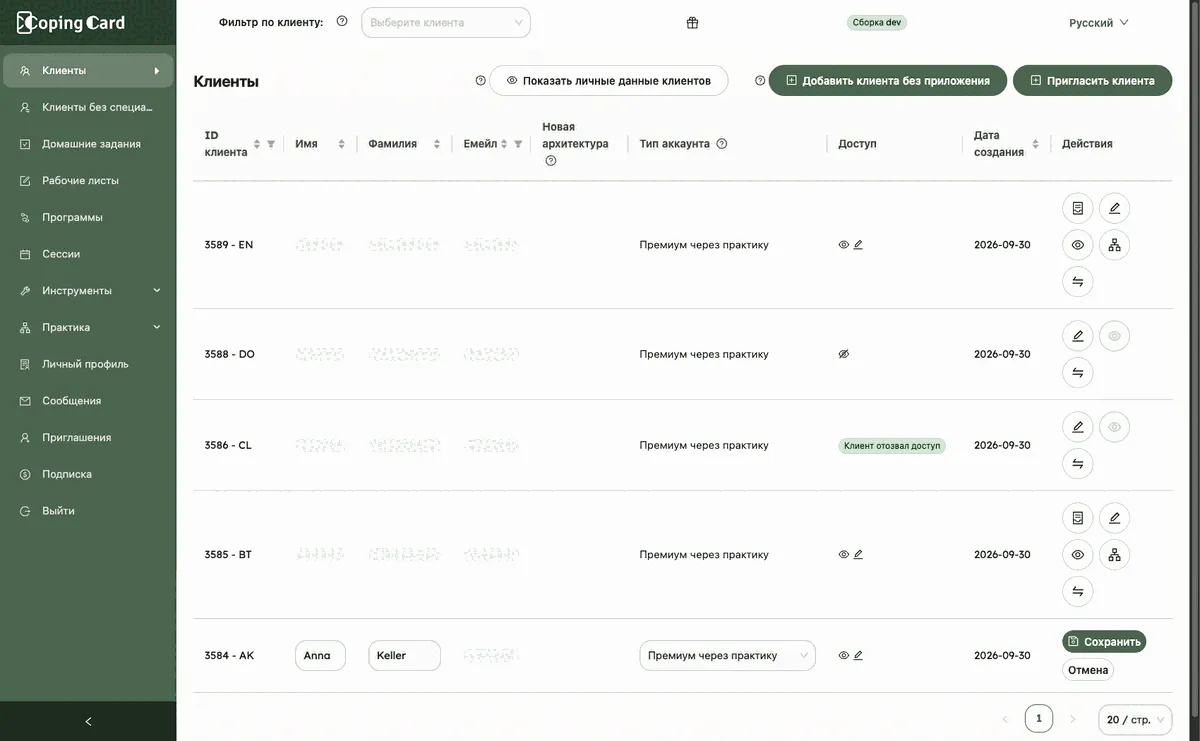The height and width of the screenshot is (741, 1200).
Task: Open the filter icon in ID клиента column
Action: [271, 144]
